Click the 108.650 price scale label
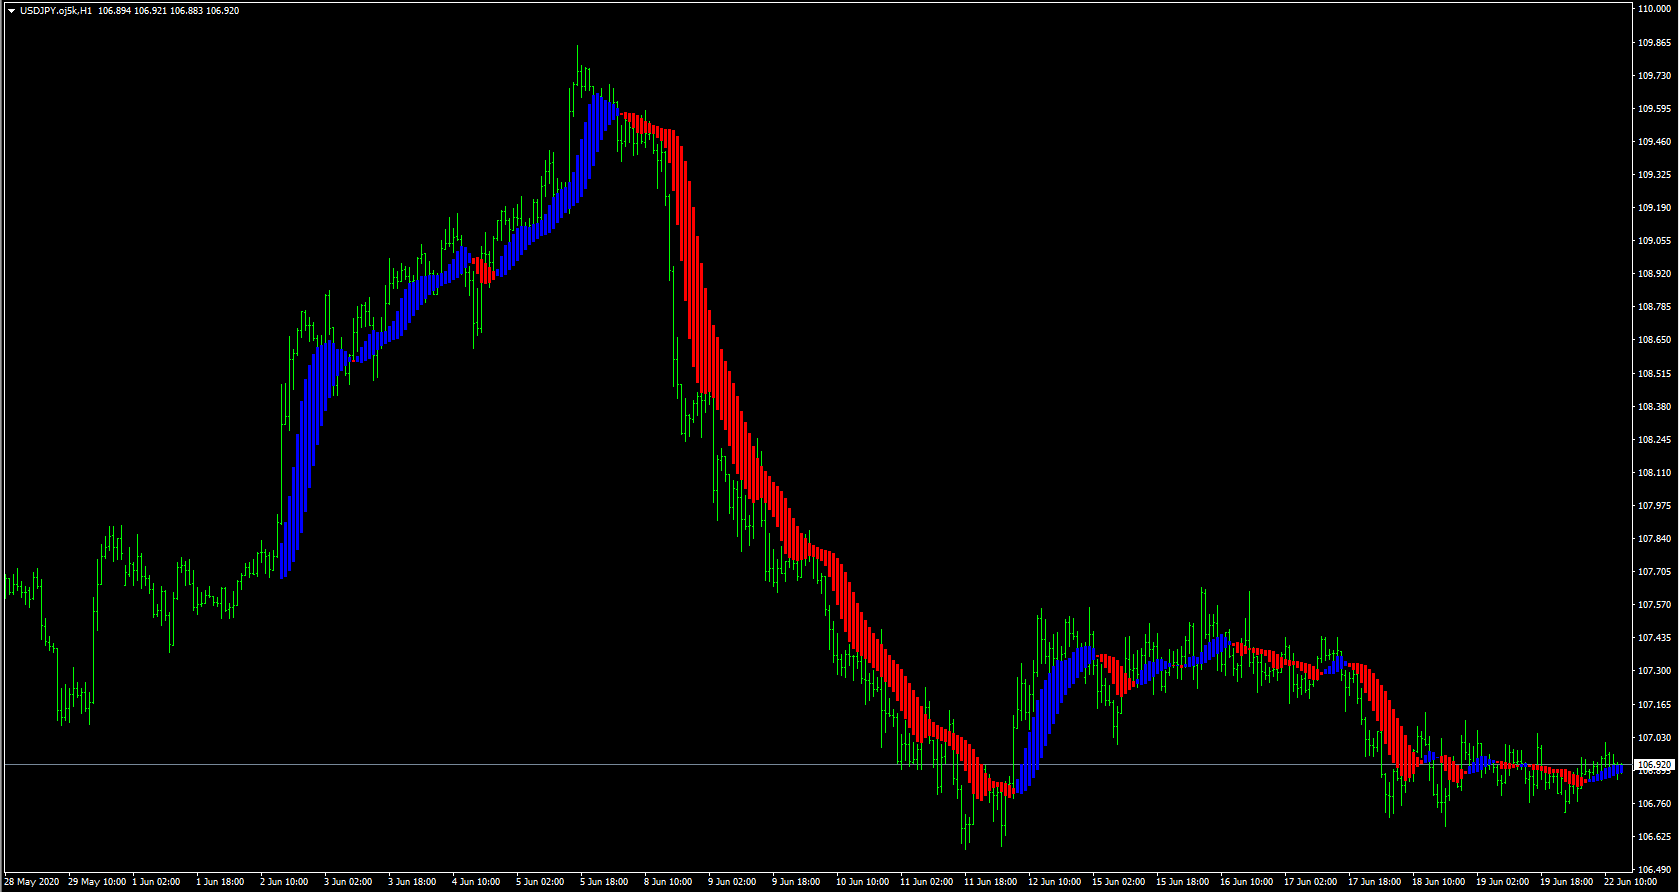This screenshot has width=1680, height=892. click(x=1654, y=340)
